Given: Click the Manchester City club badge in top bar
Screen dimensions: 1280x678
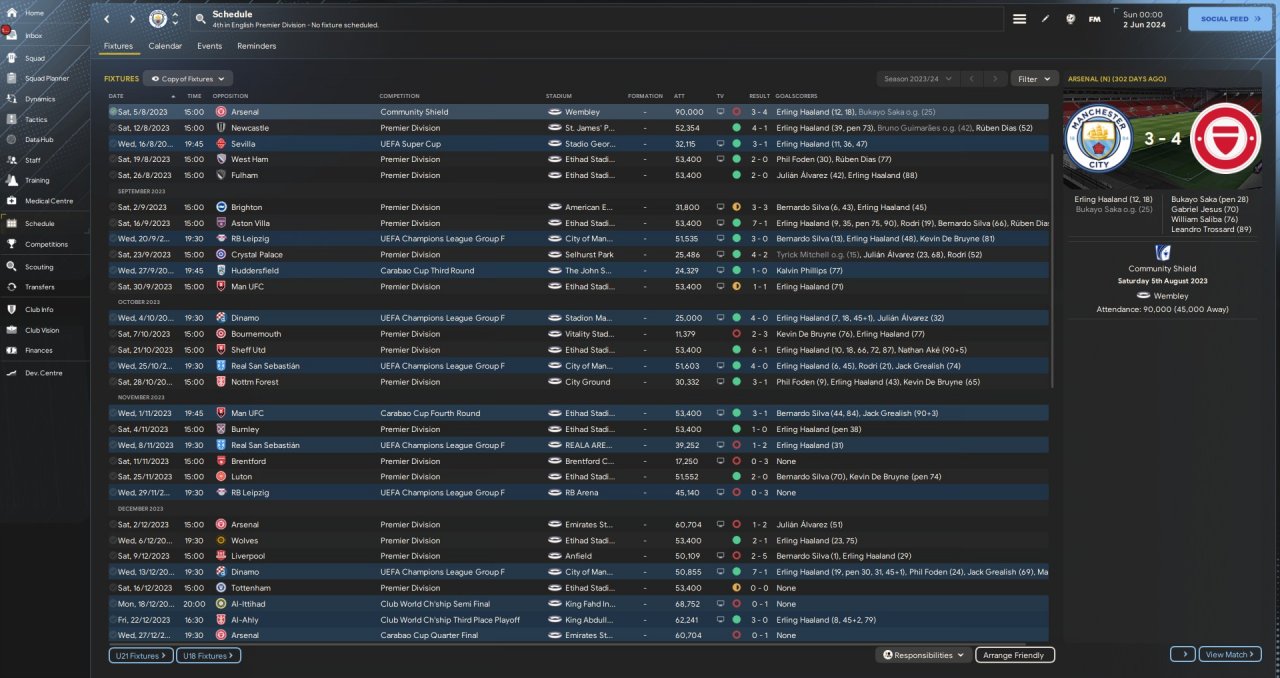Looking at the screenshot, I should pos(158,19).
